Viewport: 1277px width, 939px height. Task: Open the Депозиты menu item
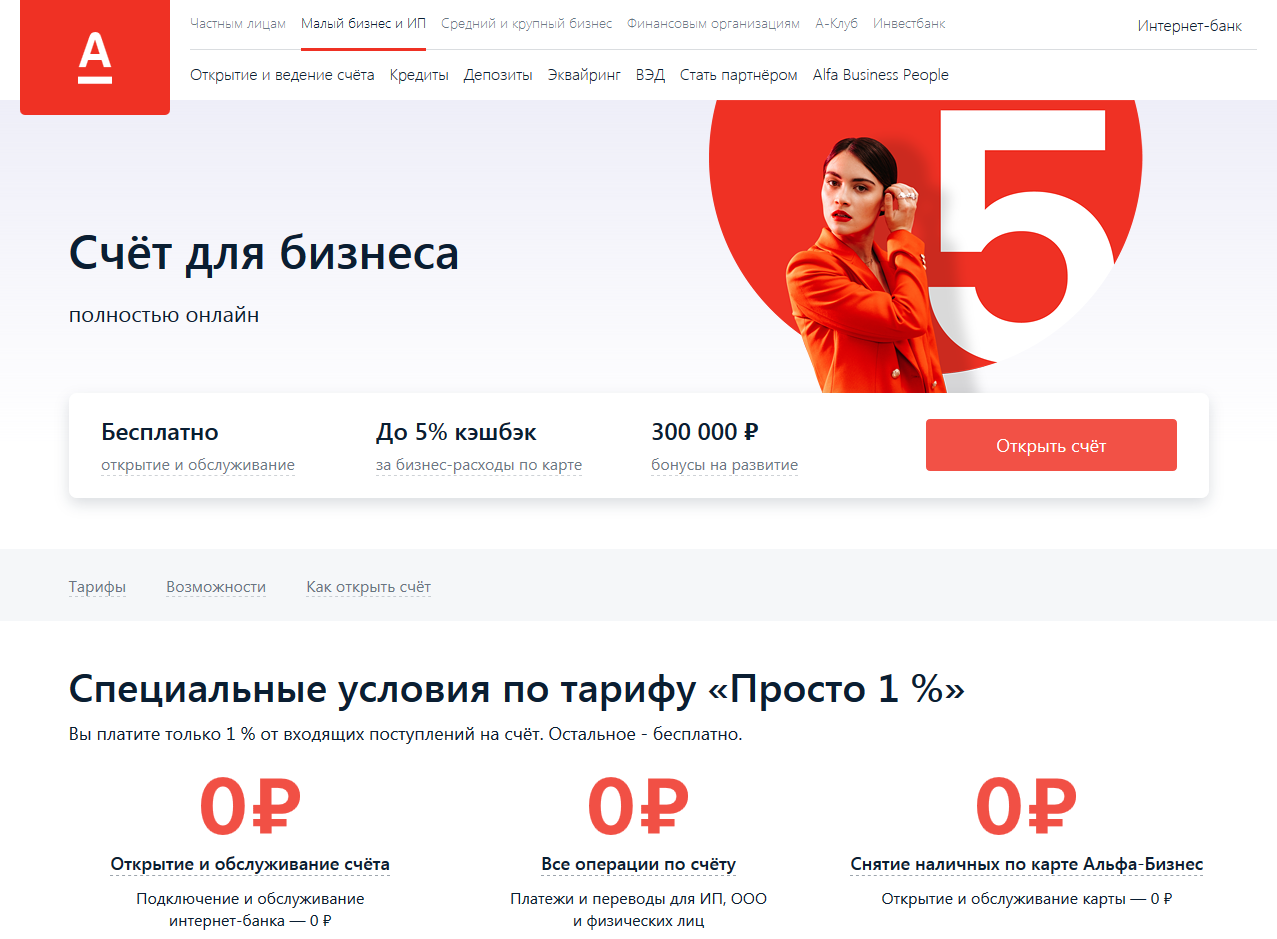(x=498, y=75)
